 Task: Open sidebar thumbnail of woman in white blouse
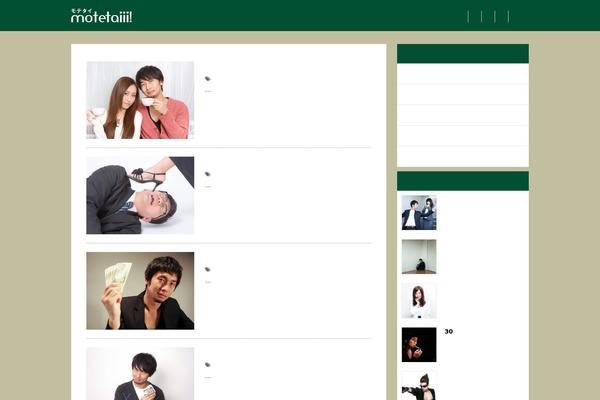(x=419, y=301)
